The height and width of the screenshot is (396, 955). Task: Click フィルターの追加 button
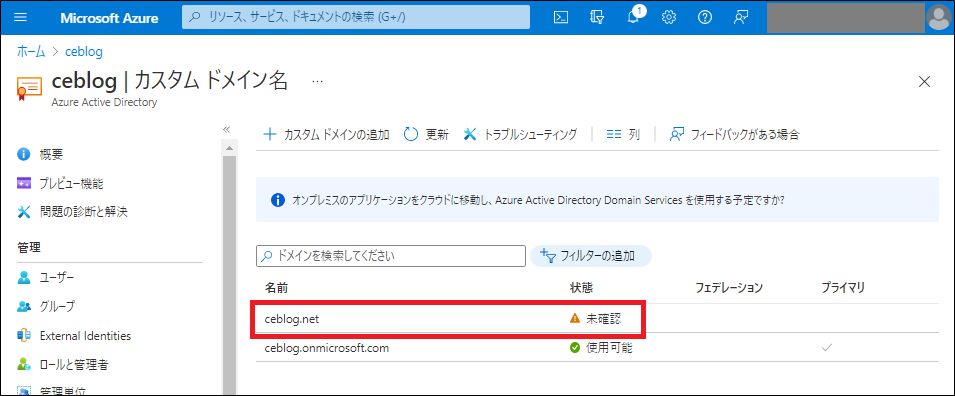tap(591, 256)
